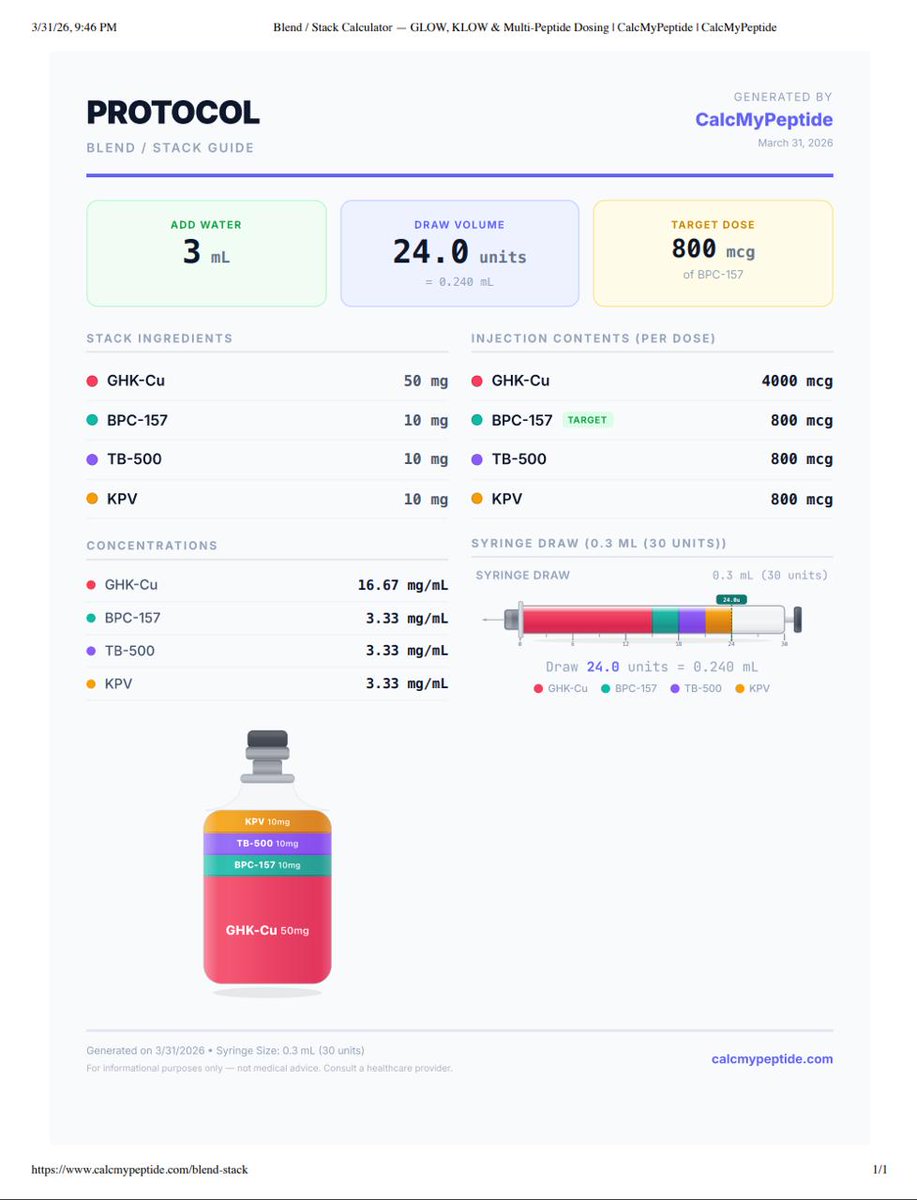Click the teal BPC-157 segment in syringe
917x1200 pixels.
pyautogui.click(x=665, y=620)
